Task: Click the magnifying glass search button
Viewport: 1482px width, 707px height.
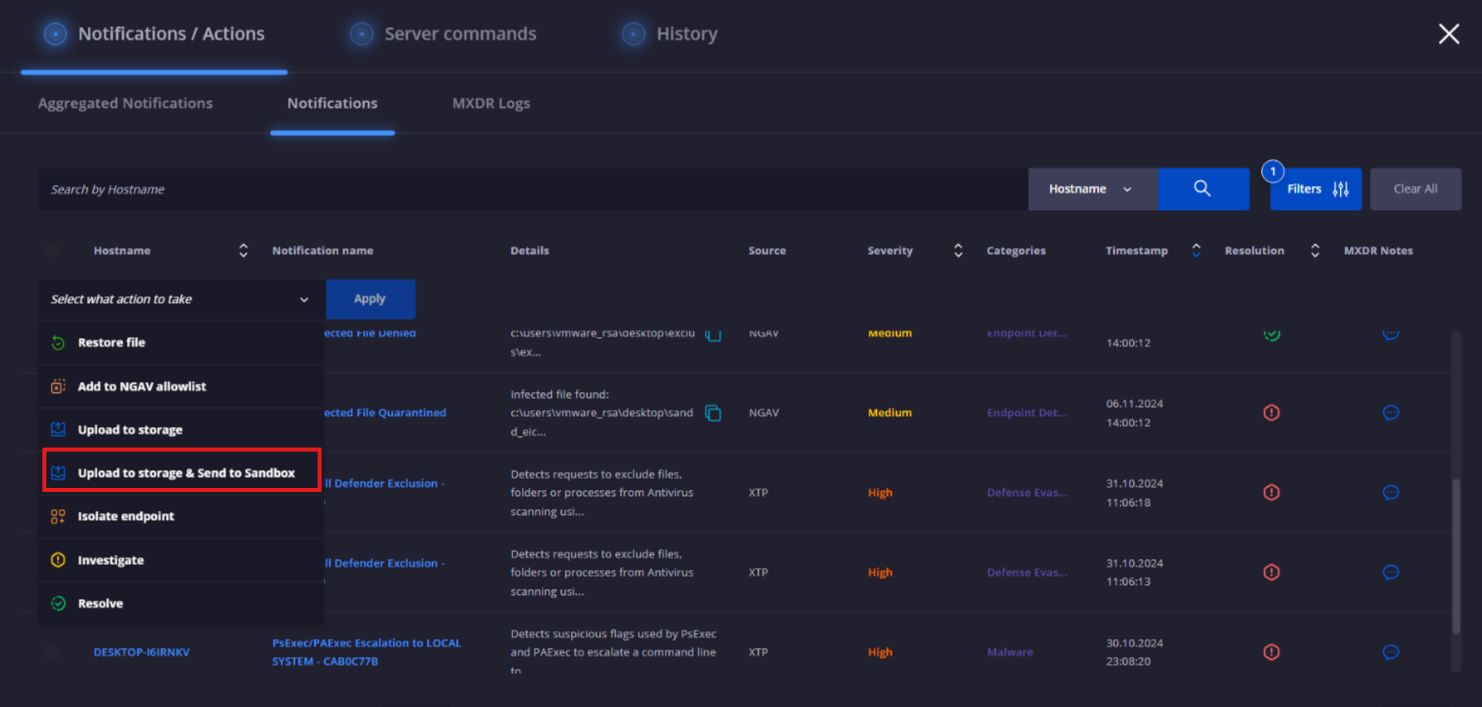Action: pyautogui.click(x=1202, y=189)
